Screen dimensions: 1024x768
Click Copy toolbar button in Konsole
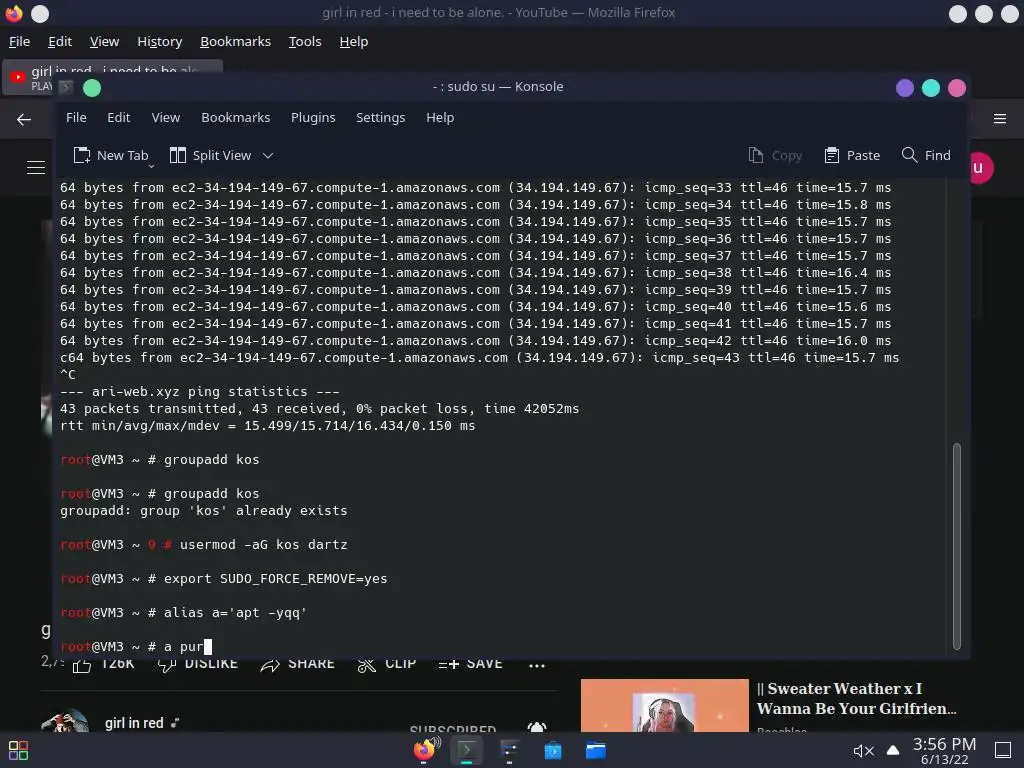click(775, 155)
